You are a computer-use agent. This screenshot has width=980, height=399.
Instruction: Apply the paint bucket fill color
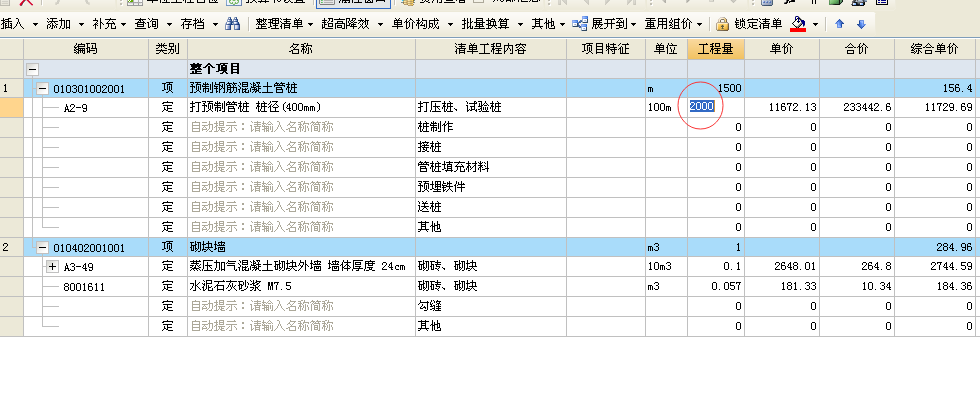click(x=798, y=24)
